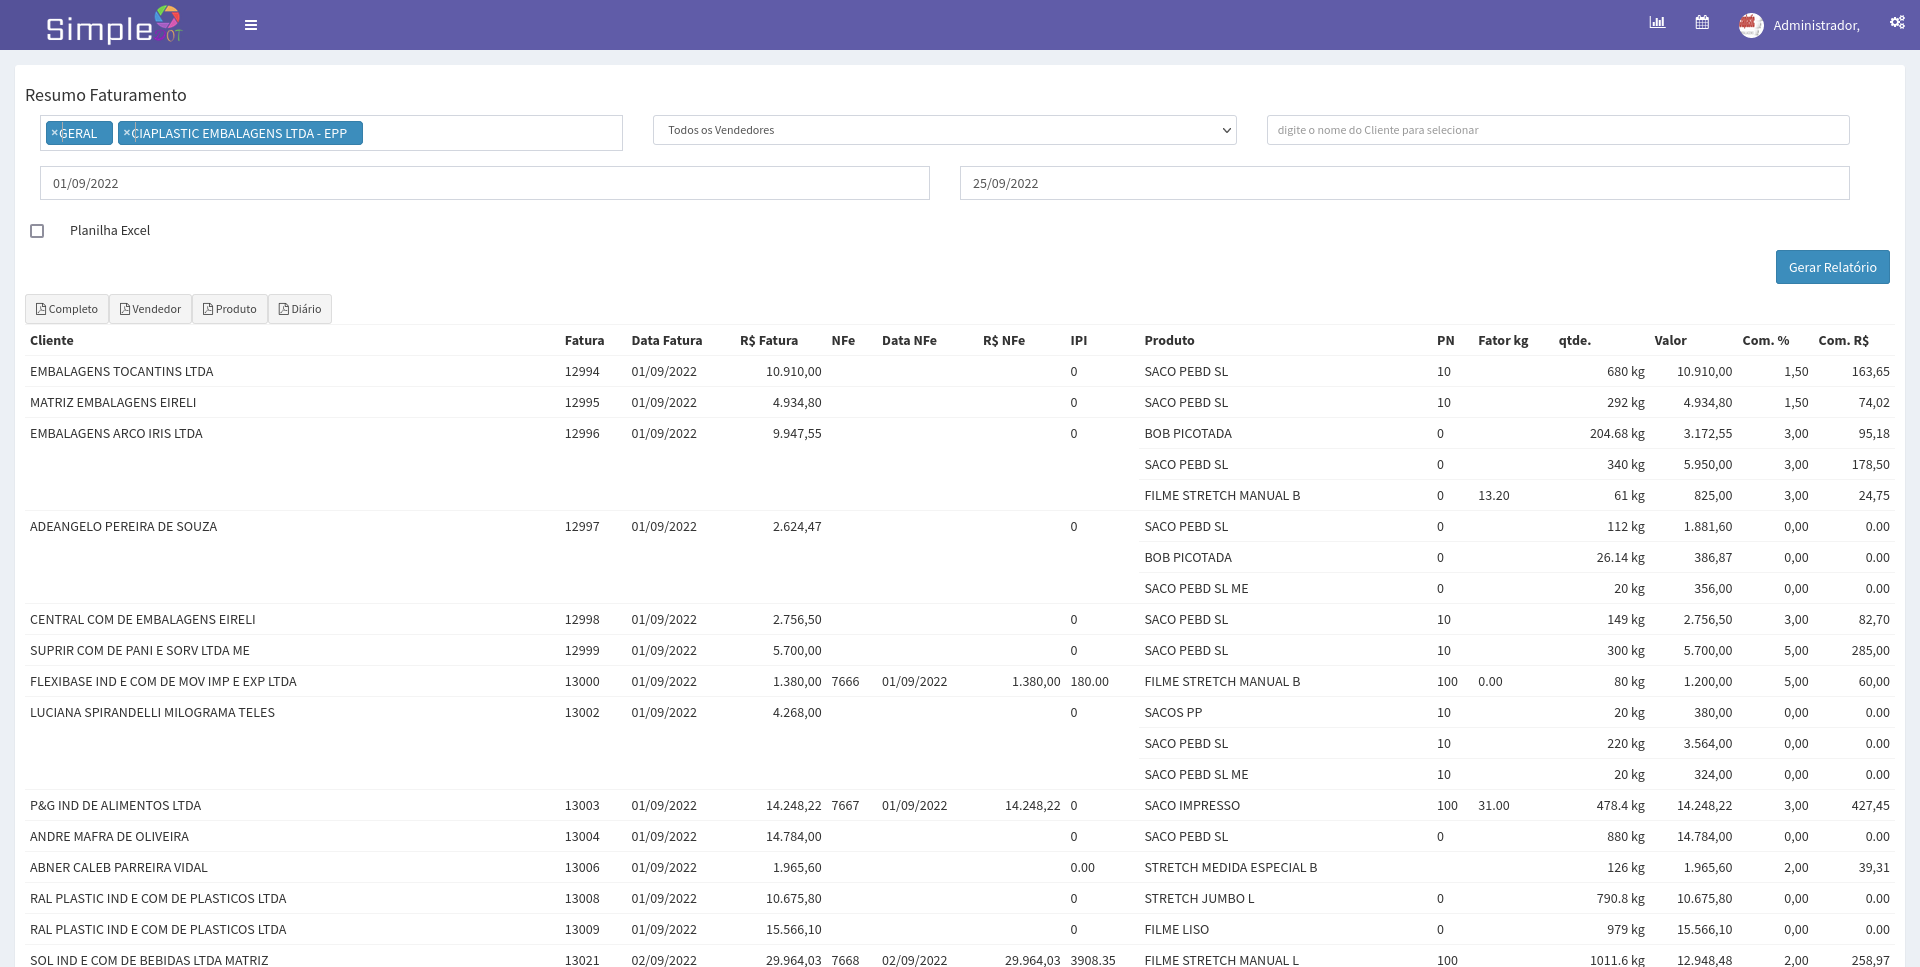This screenshot has width=1920, height=967.
Task: Open the company multi-select field
Action: tap(490, 133)
